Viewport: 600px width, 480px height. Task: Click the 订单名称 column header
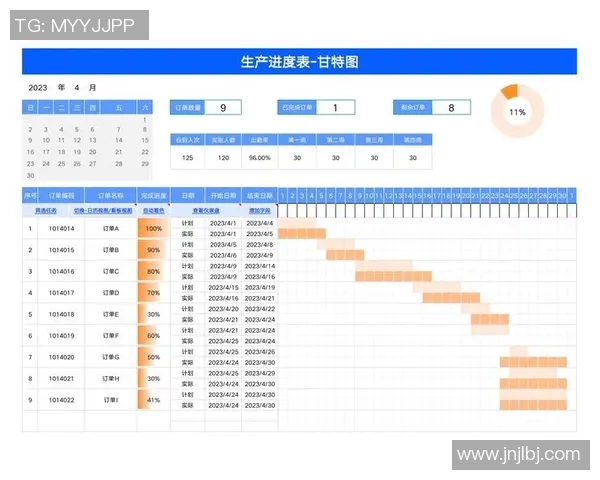pos(111,196)
